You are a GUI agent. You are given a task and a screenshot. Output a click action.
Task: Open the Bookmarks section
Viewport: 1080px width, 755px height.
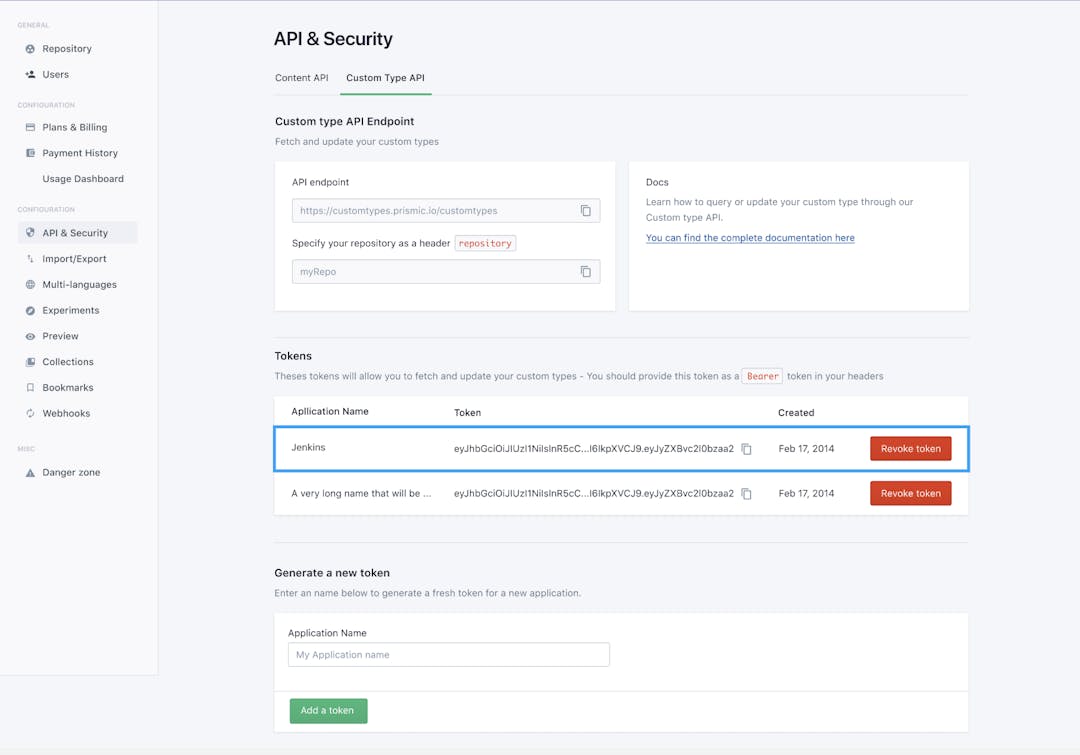(67, 387)
